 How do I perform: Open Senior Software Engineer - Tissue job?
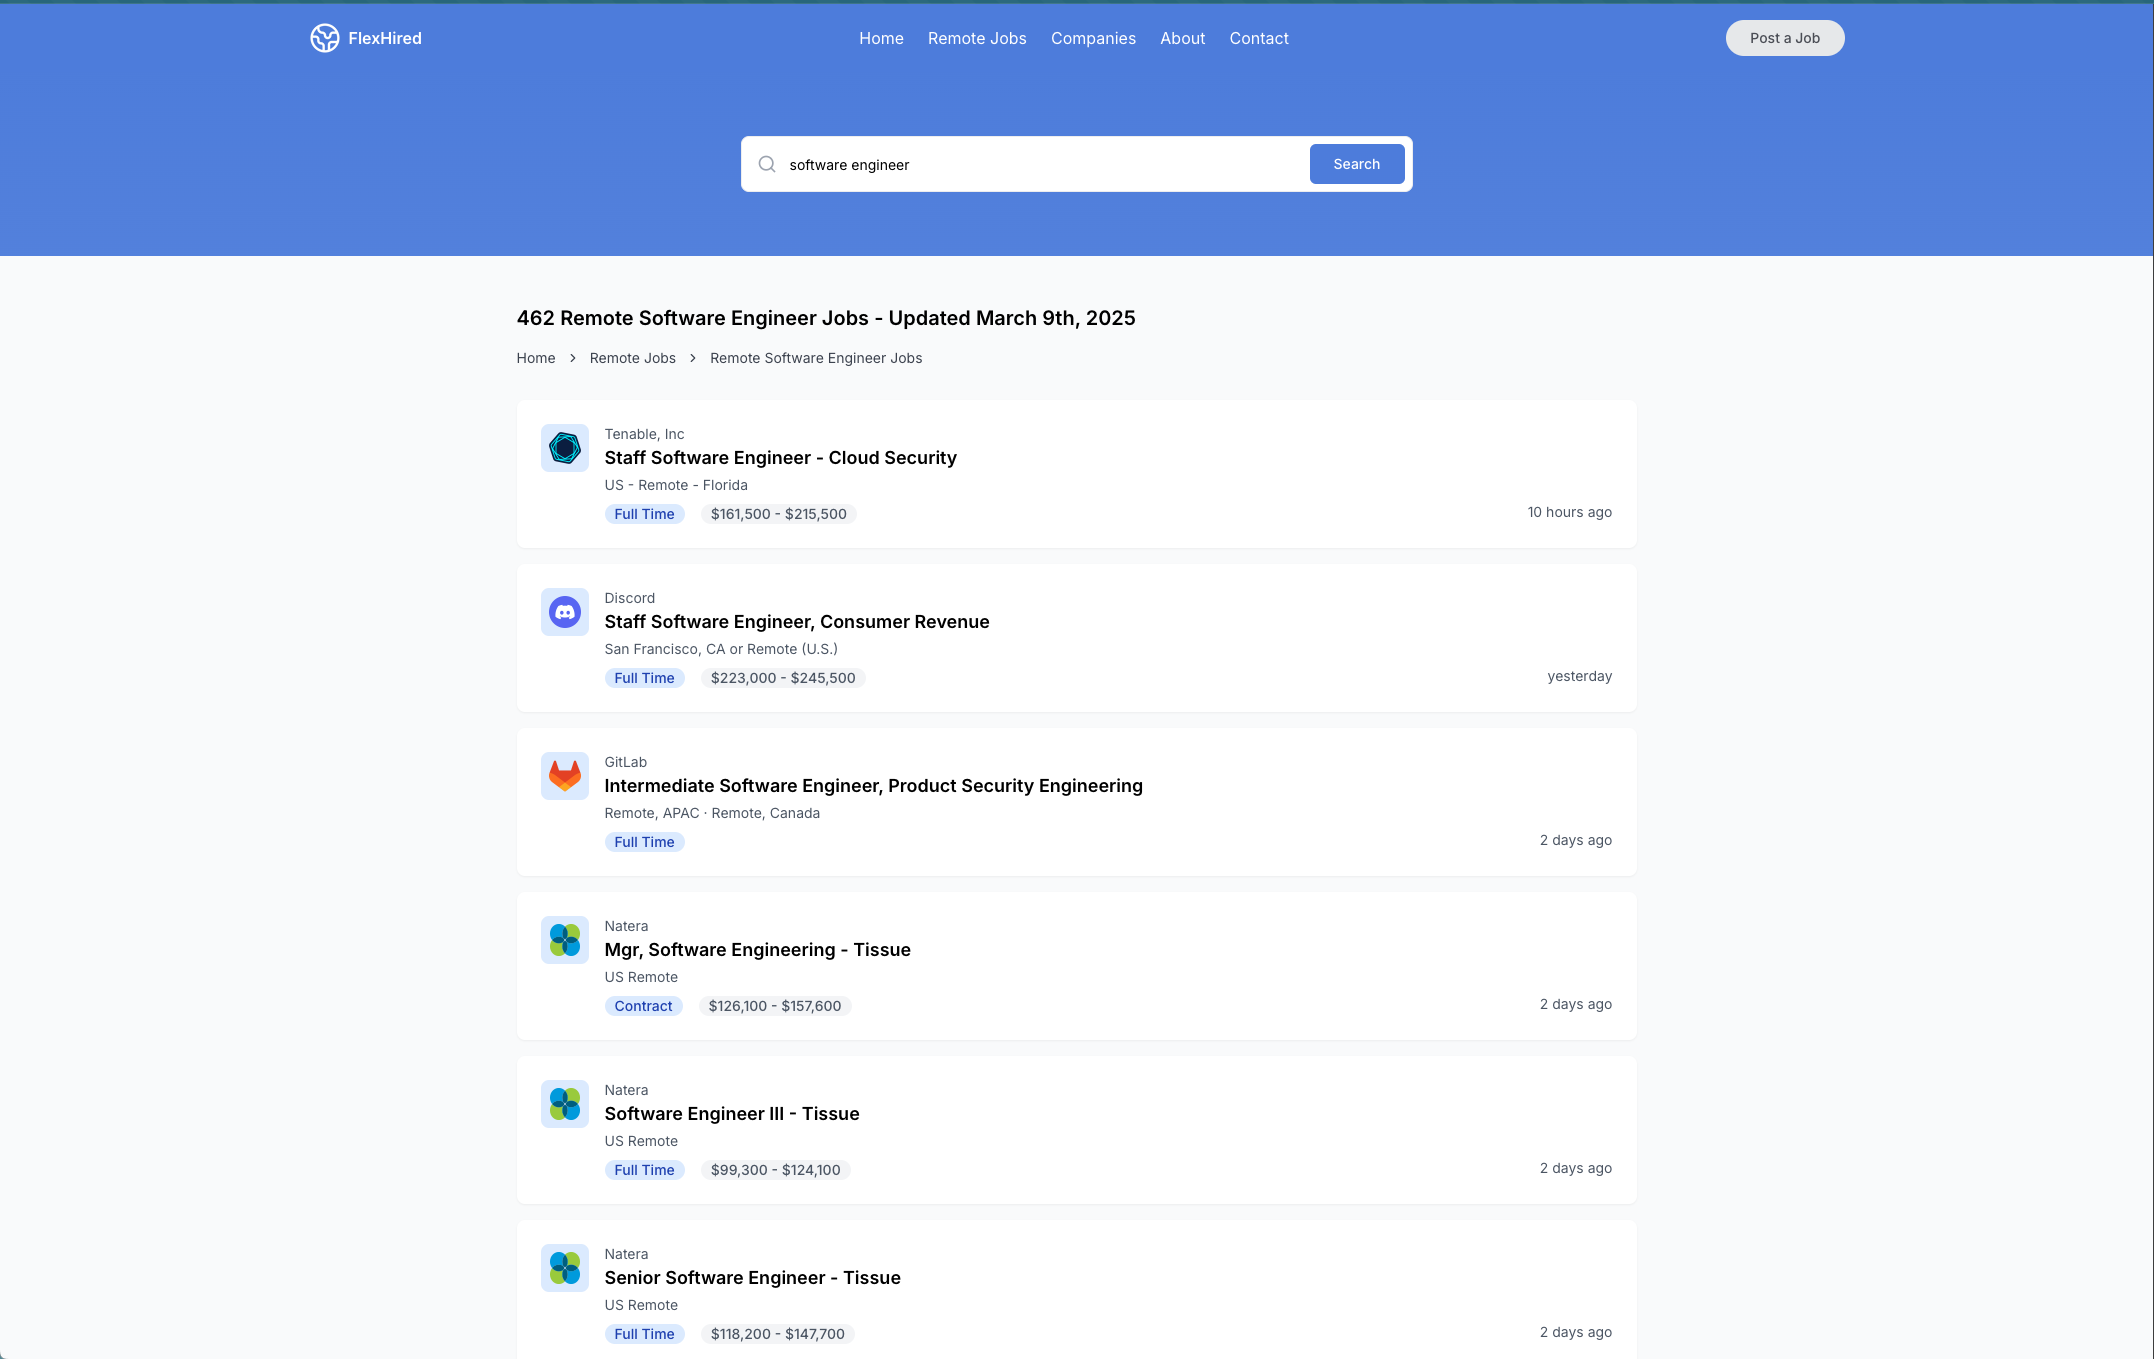pyautogui.click(x=753, y=1277)
